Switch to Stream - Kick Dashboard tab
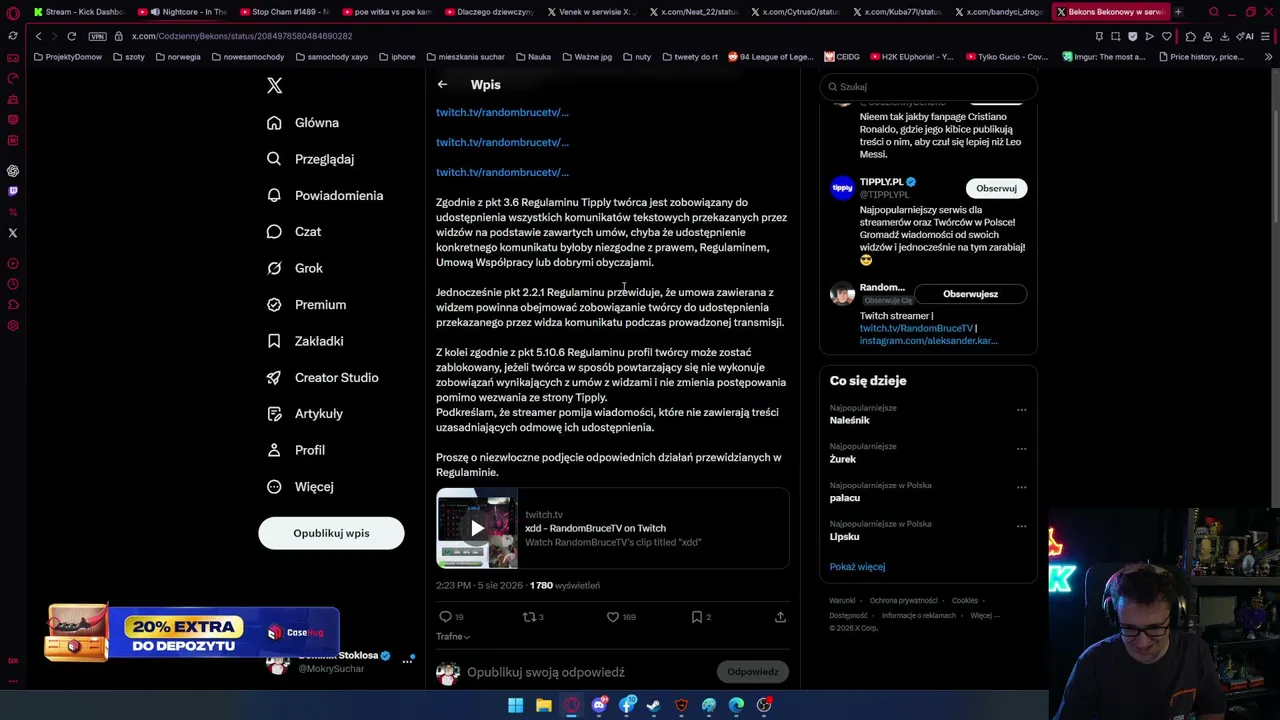The width and height of the screenshot is (1280, 720). click(78, 12)
